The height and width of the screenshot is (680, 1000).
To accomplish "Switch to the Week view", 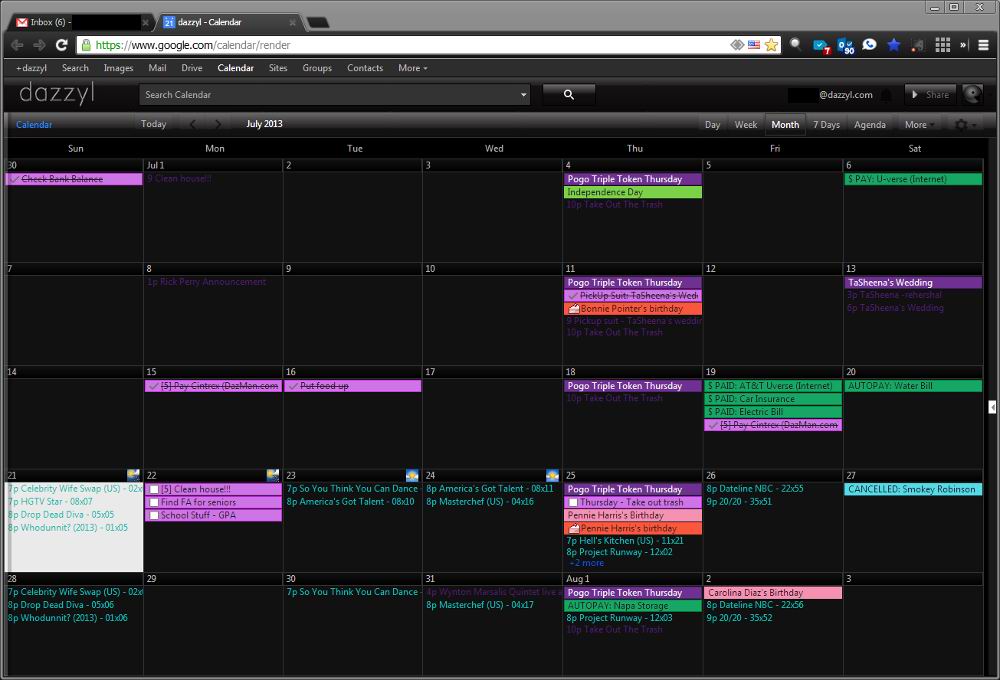I will pos(746,124).
